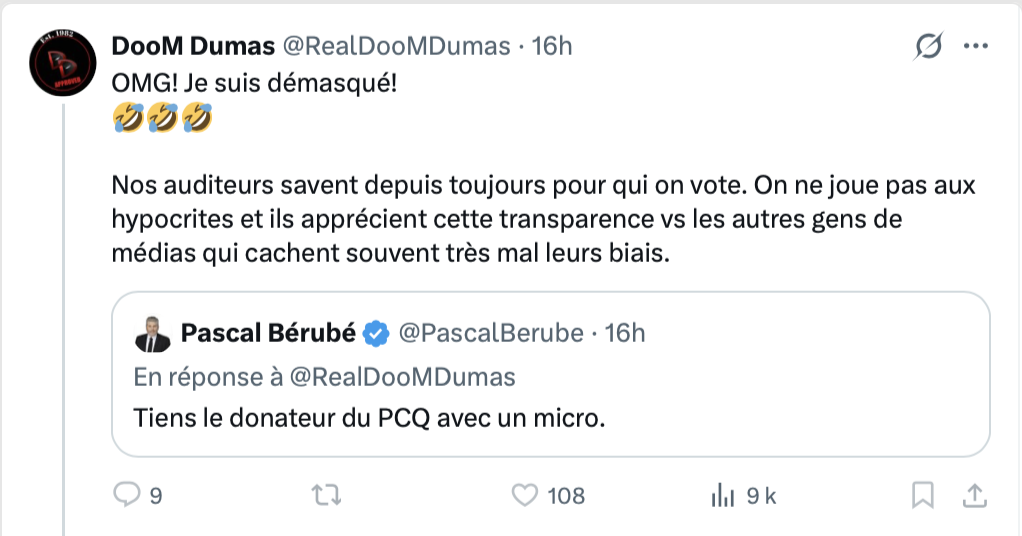Viewport: 1022px width, 536px height.
Task: Open Pascal Bérubé's quoted avatar
Action: [152, 336]
